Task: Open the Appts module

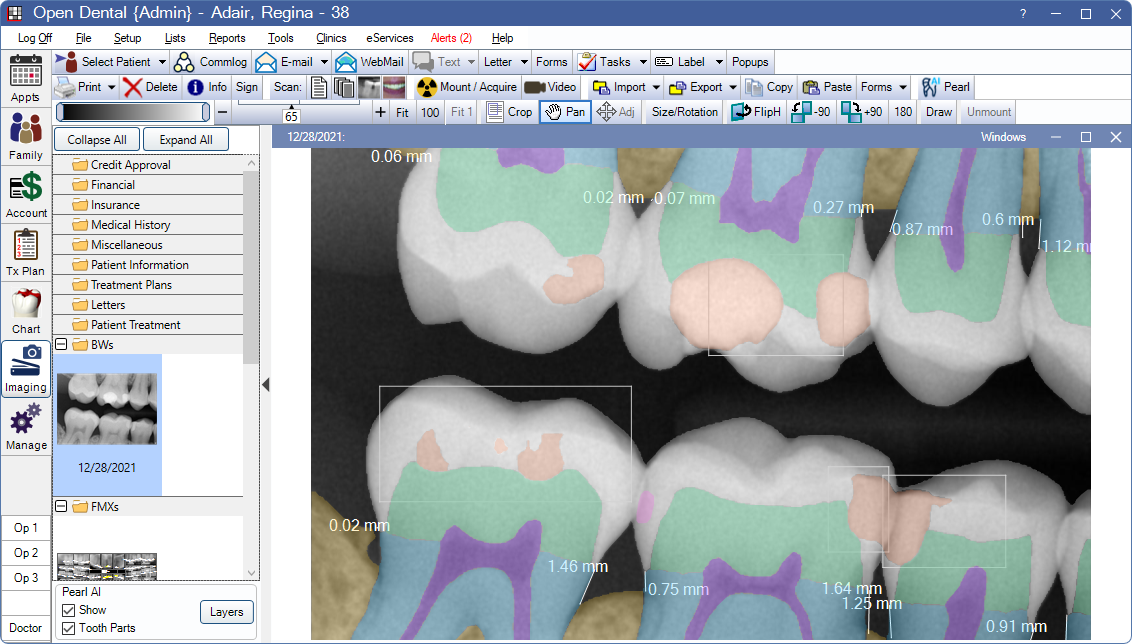Action: click(x=25, y=78)
